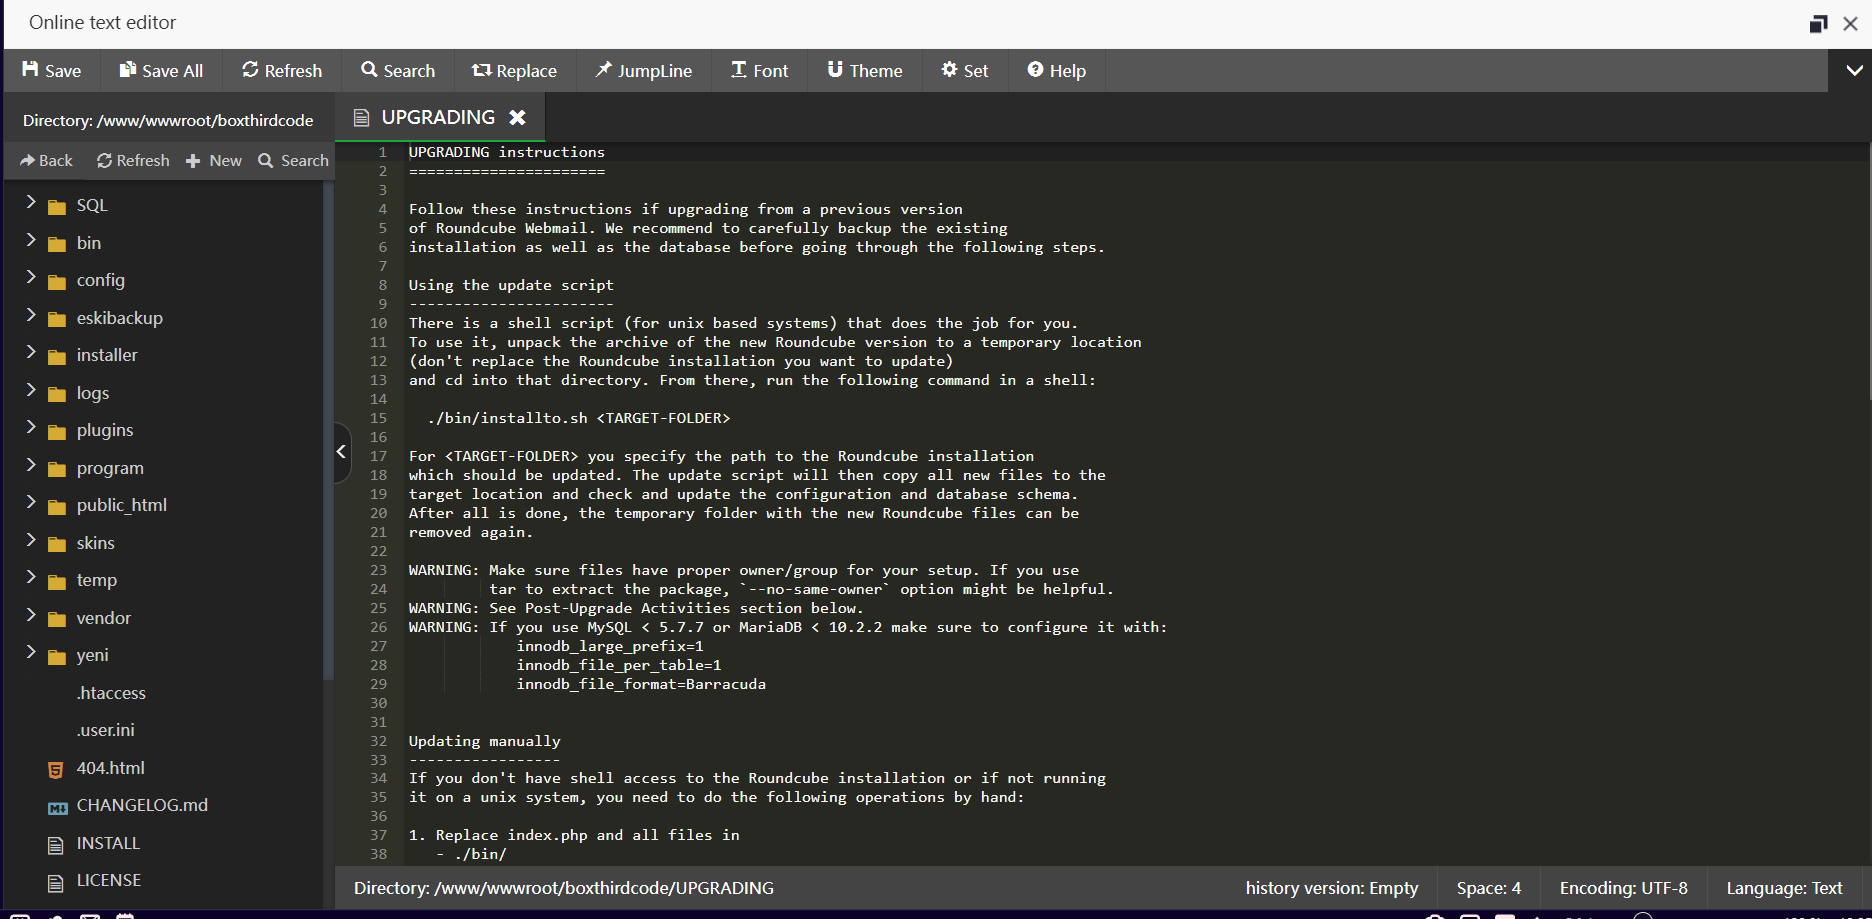Expand the vendor folder

click(x=31, y=616)
